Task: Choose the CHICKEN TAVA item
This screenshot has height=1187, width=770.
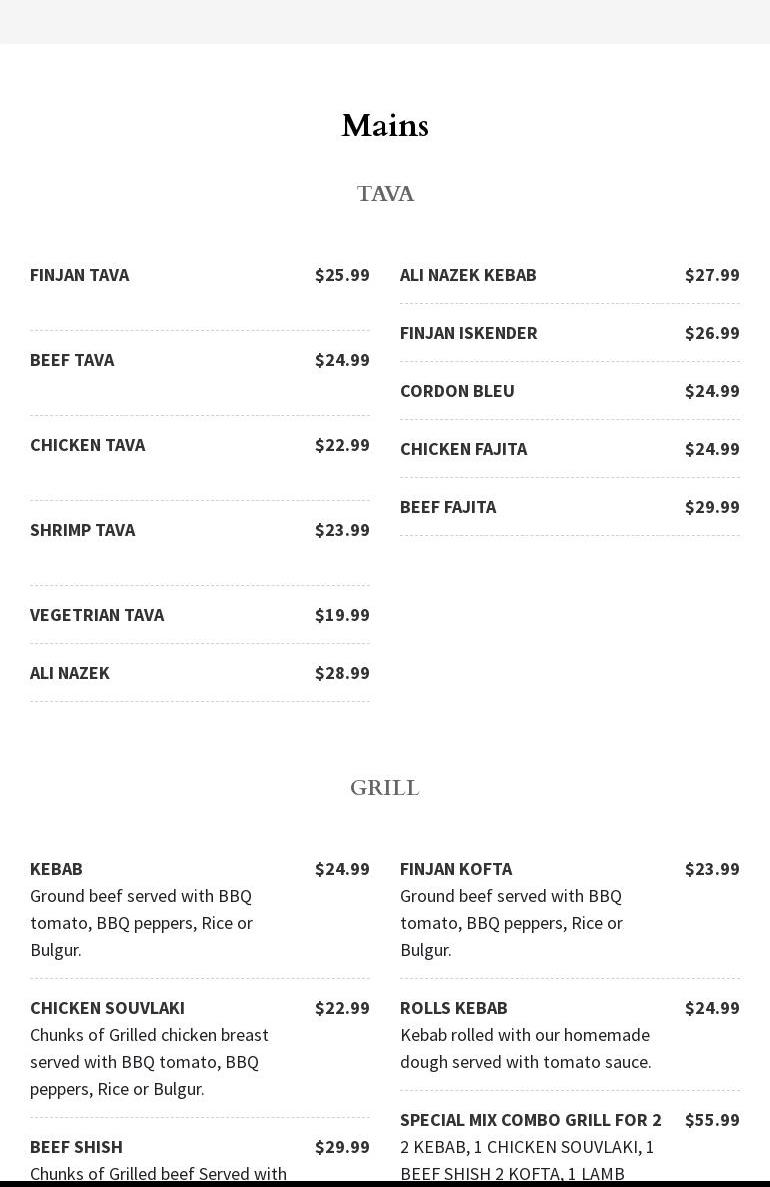Action: coord(88,445)
